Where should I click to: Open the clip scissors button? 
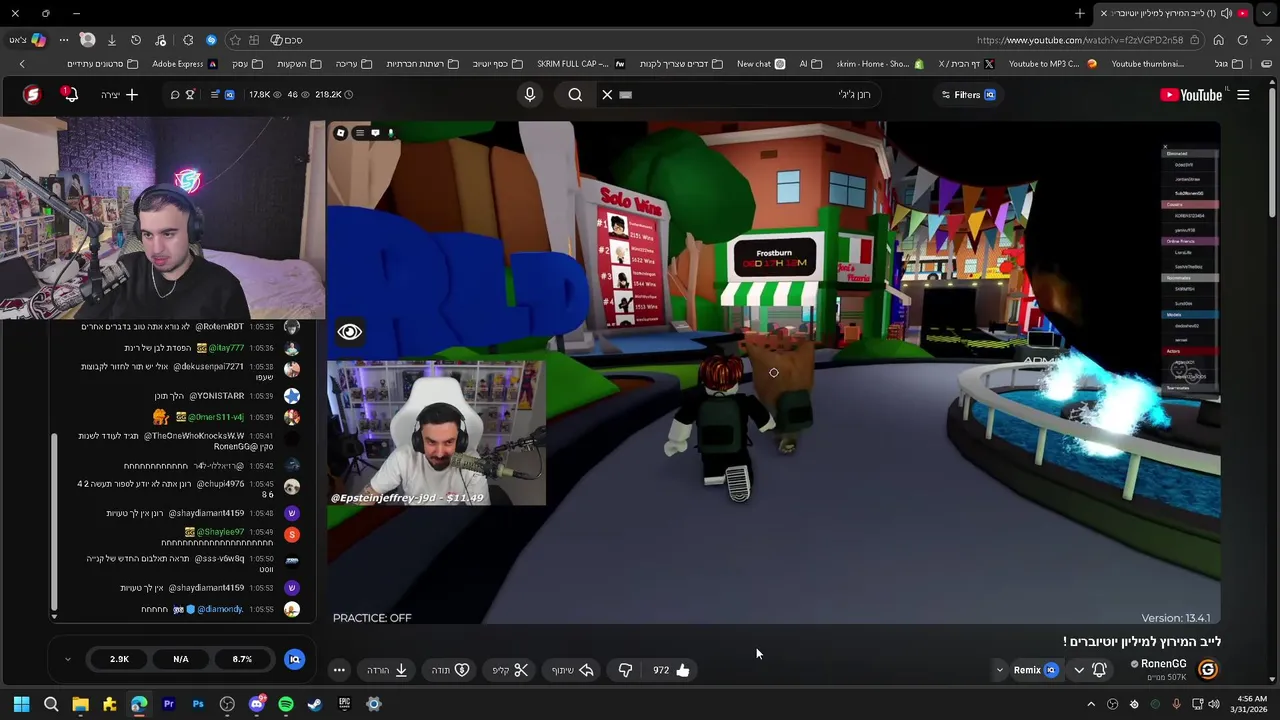(511, 670)
